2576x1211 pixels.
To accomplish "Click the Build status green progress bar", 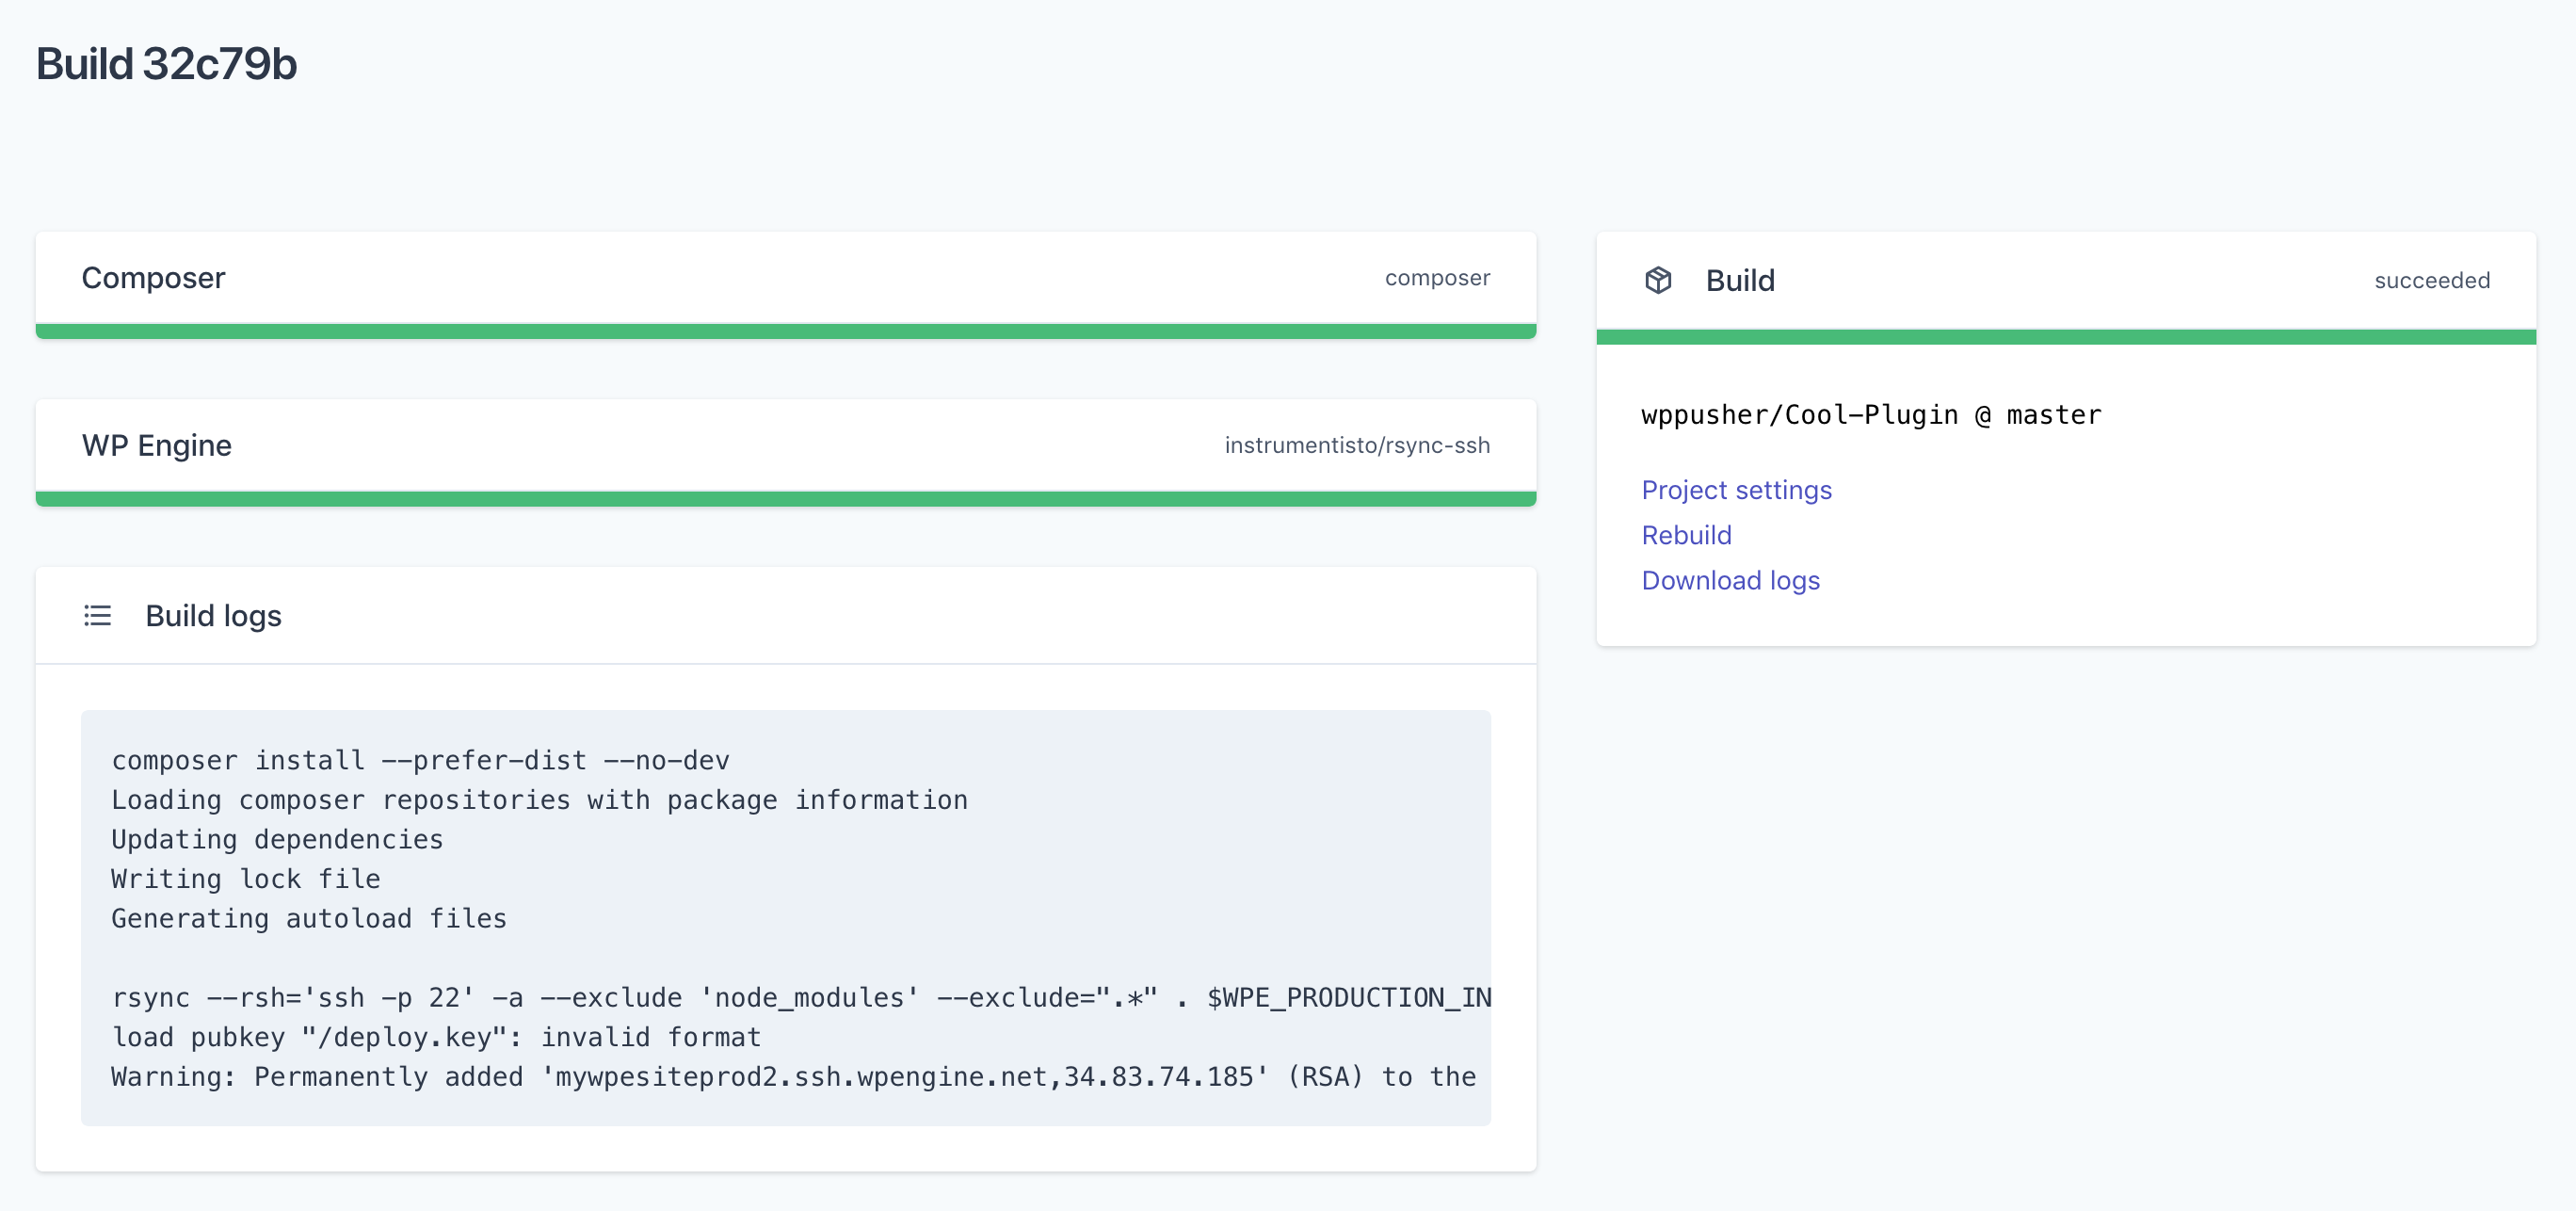I will tap(2066, 337).
